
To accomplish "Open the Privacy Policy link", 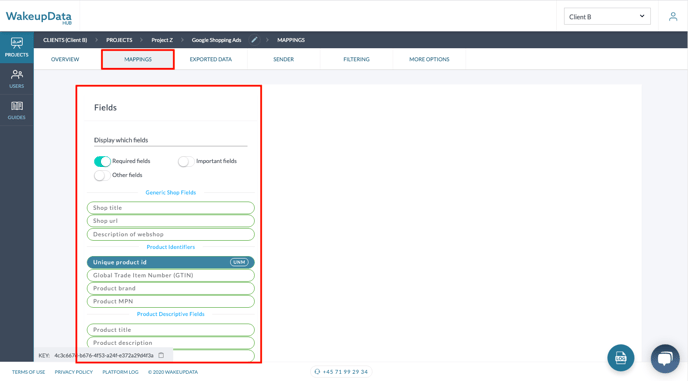I will tap(74, 372).
